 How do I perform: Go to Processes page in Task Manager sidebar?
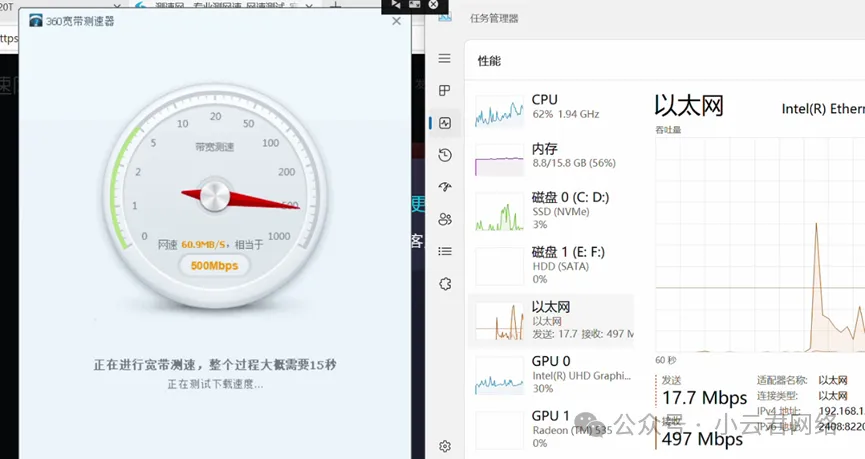[x=445, y=91]
